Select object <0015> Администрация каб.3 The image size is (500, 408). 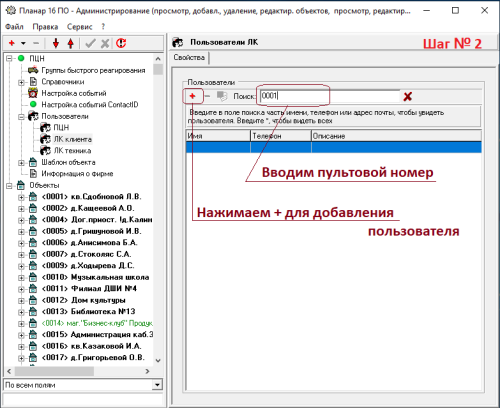[x=97, y=335]
